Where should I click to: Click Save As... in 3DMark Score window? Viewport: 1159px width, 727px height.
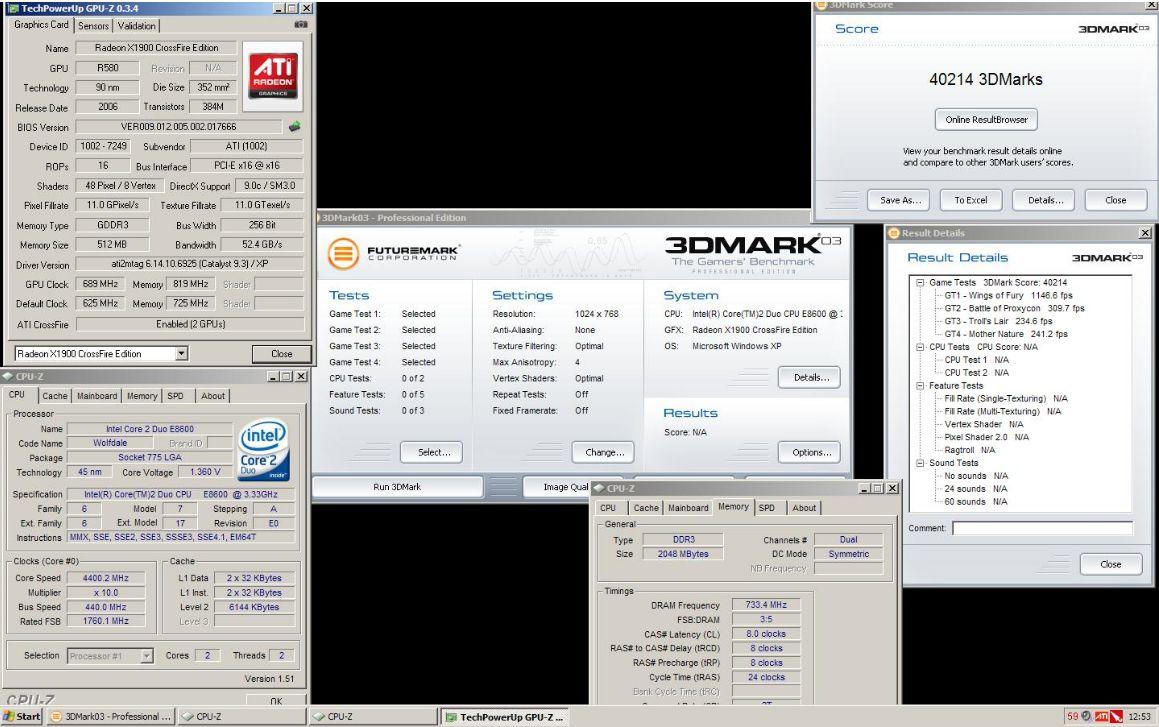pos(900,200)
